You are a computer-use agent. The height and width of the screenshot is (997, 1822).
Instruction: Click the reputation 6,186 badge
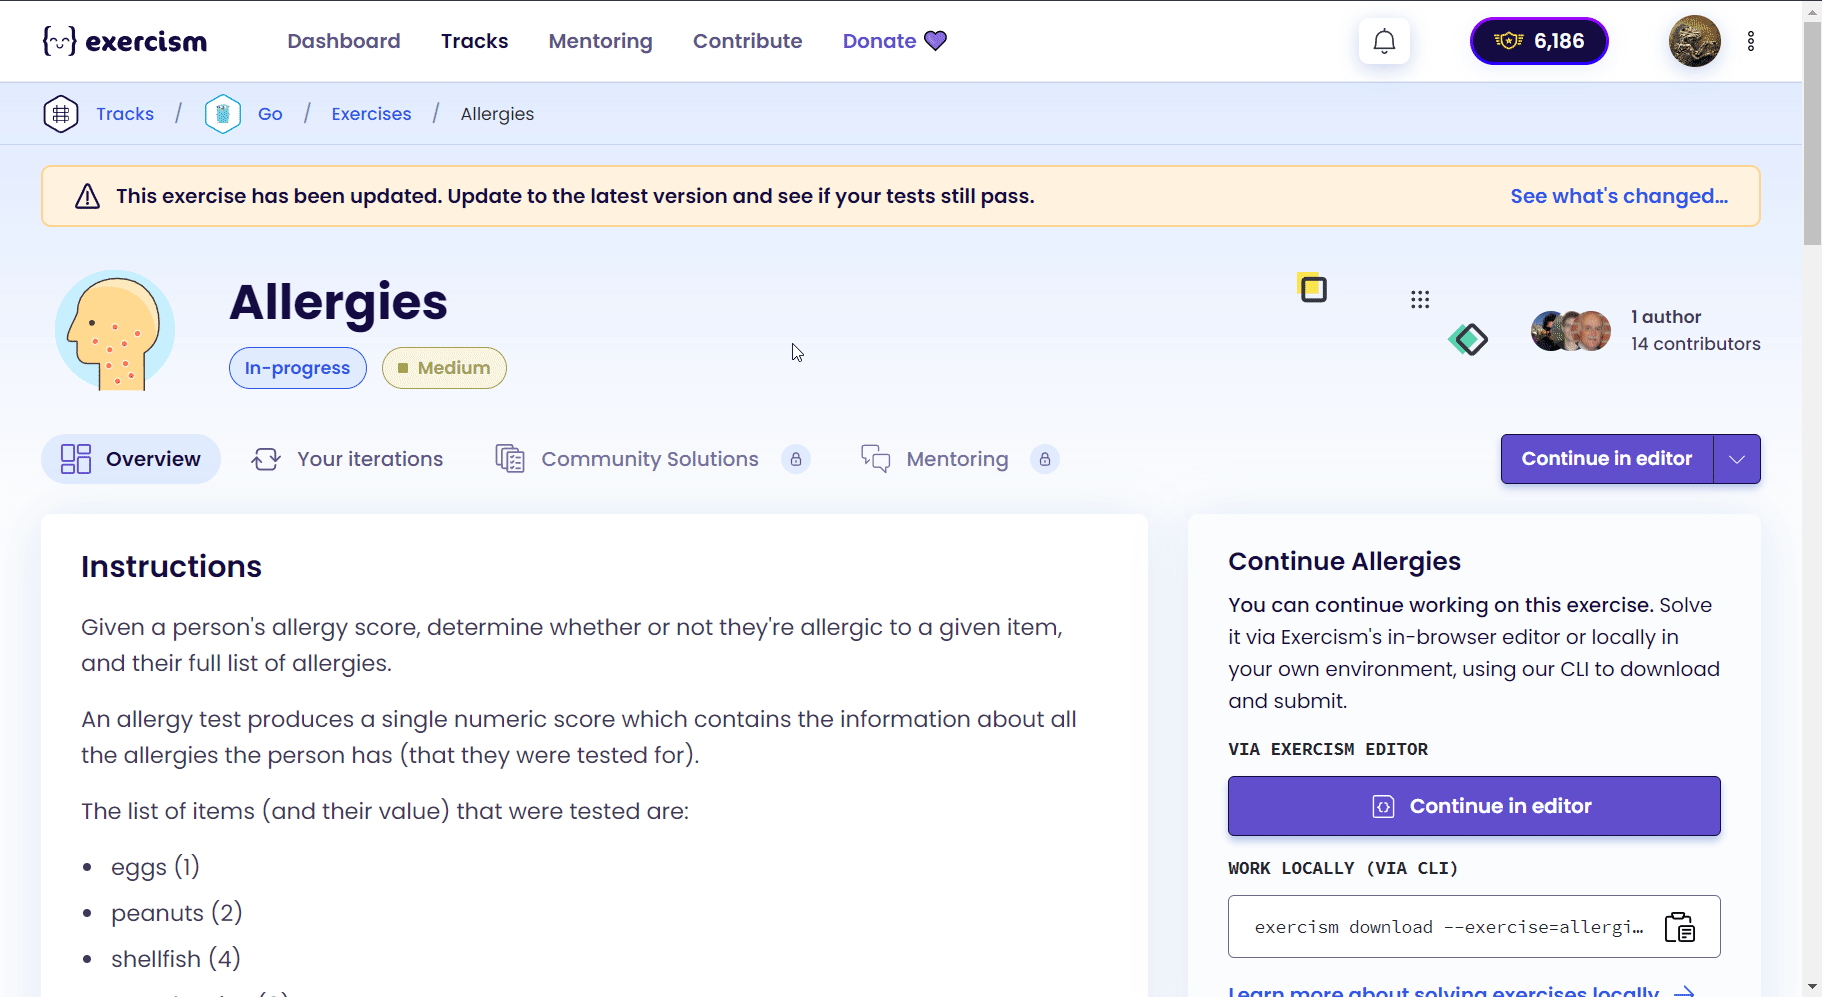1539,41
